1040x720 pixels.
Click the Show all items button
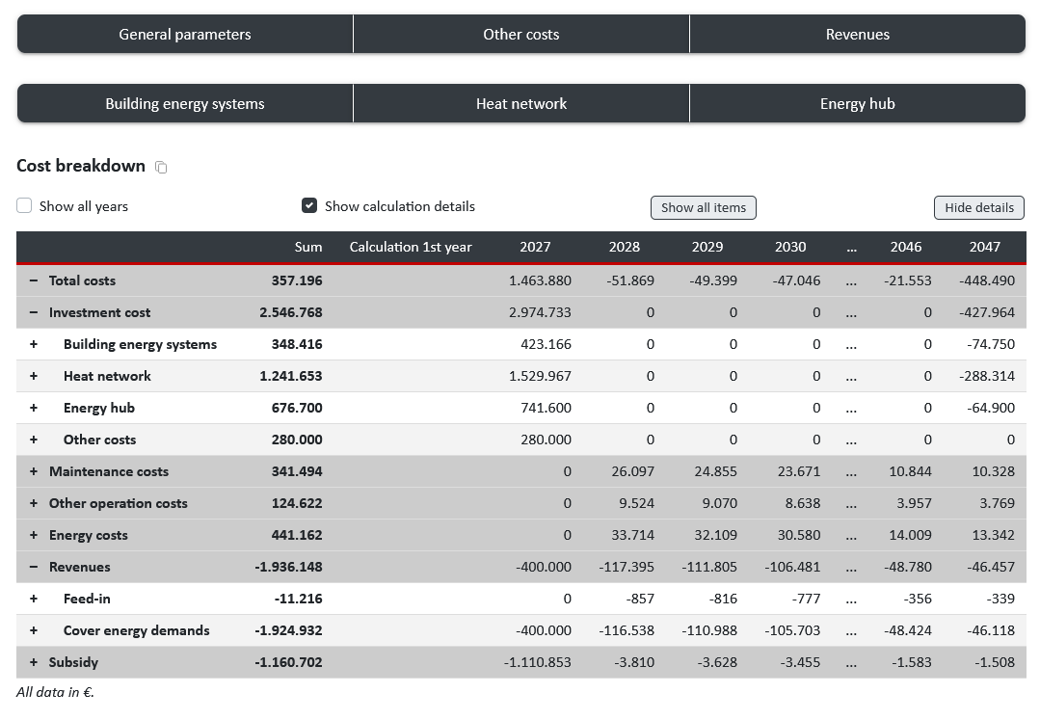coord(703,208)
